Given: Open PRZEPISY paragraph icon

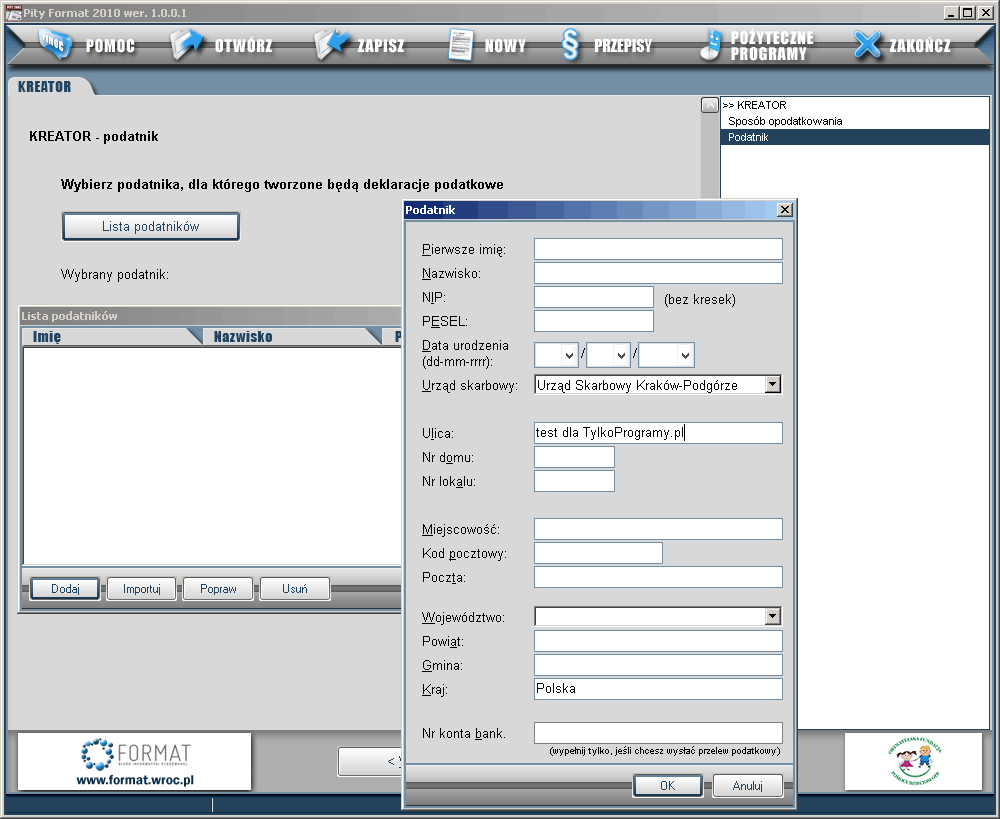Looking at the screenshot, I should tap(570, 46).
